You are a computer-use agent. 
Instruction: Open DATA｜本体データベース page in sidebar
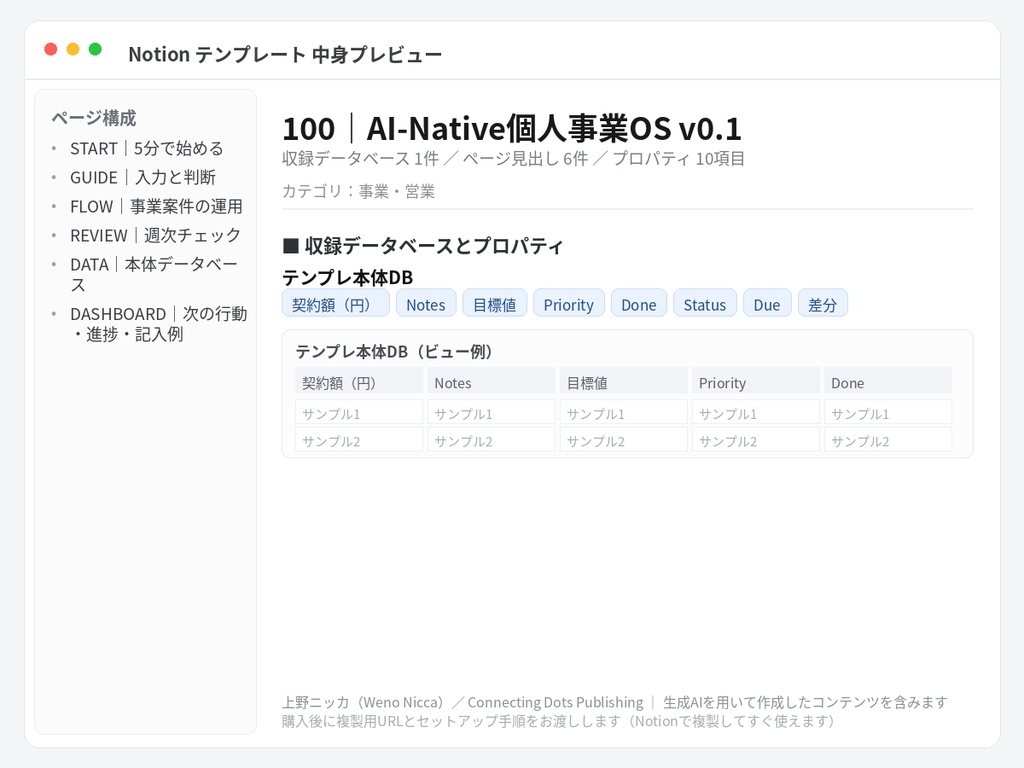point(154,274)
